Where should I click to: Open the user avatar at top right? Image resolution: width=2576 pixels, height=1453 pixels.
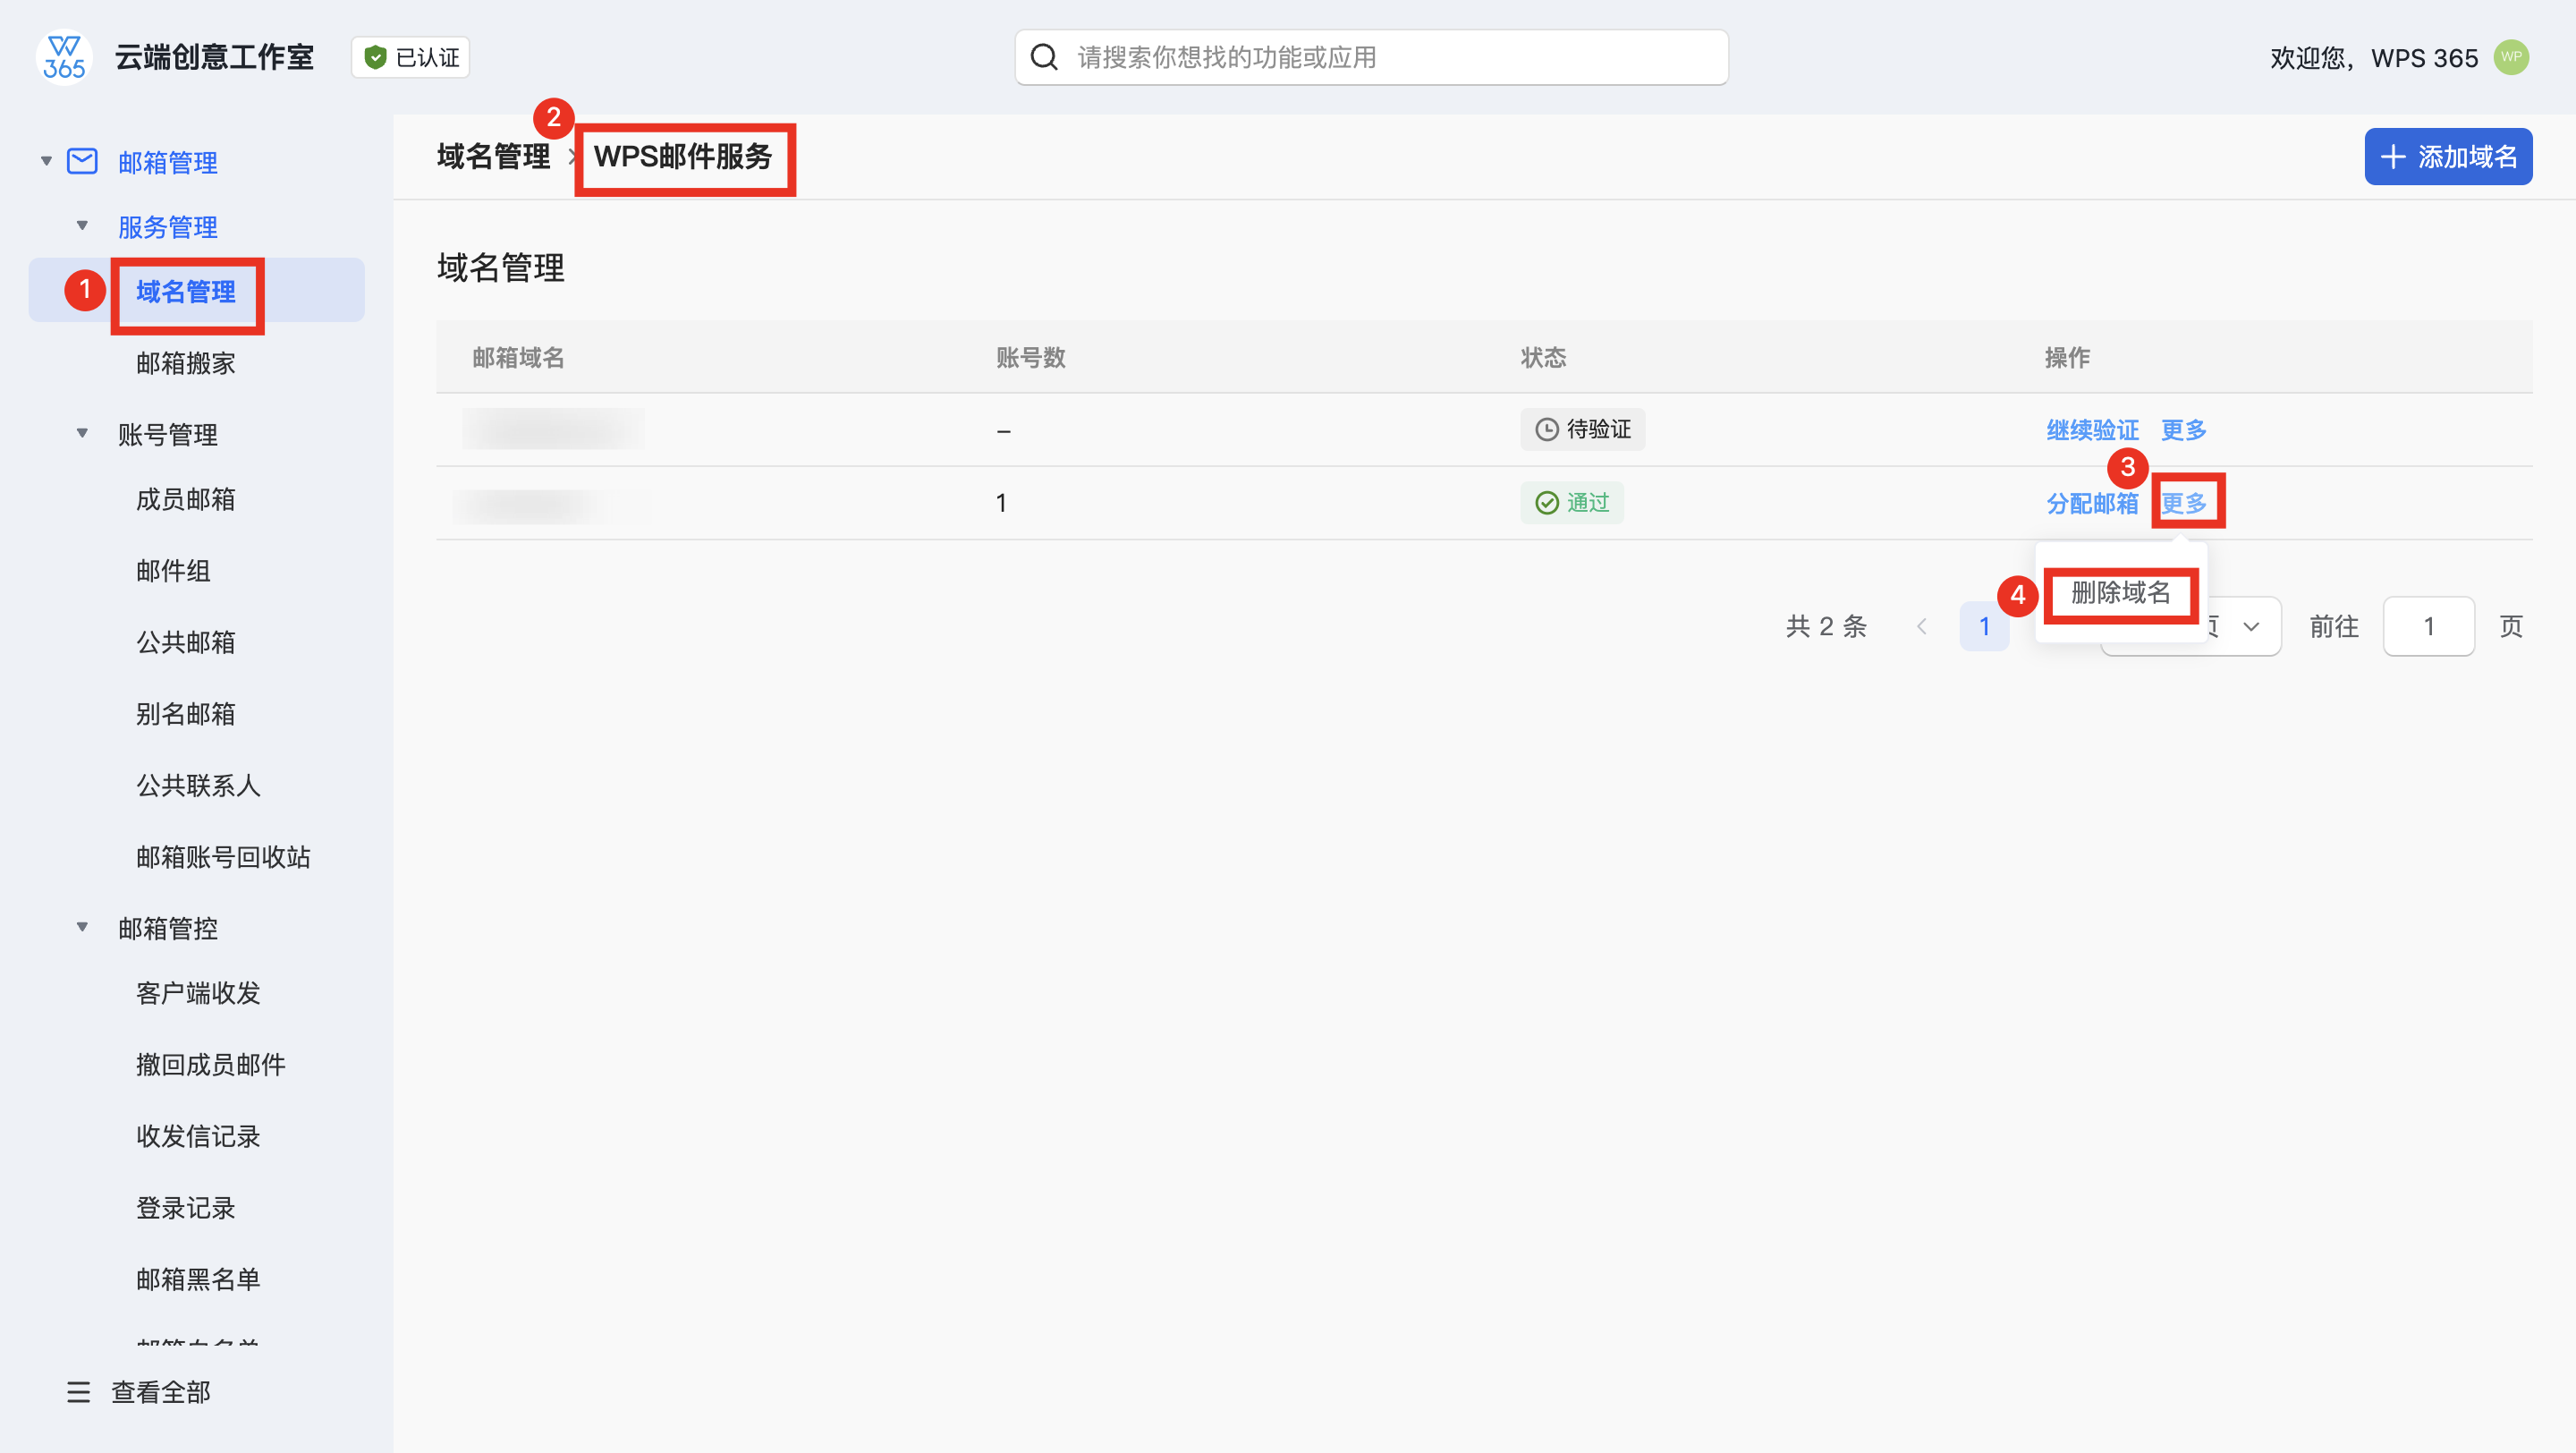[x=2511, y=57]
